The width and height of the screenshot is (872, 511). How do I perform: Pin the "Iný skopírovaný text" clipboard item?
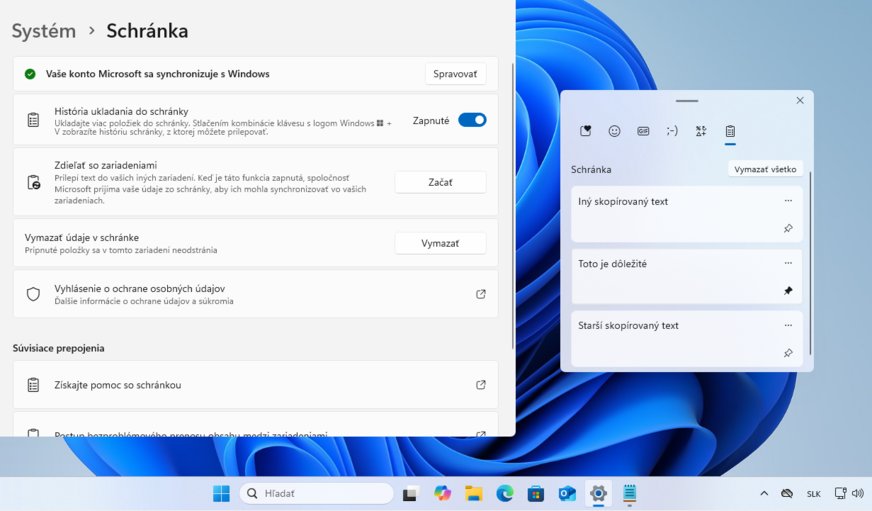[x=788, y=229]
